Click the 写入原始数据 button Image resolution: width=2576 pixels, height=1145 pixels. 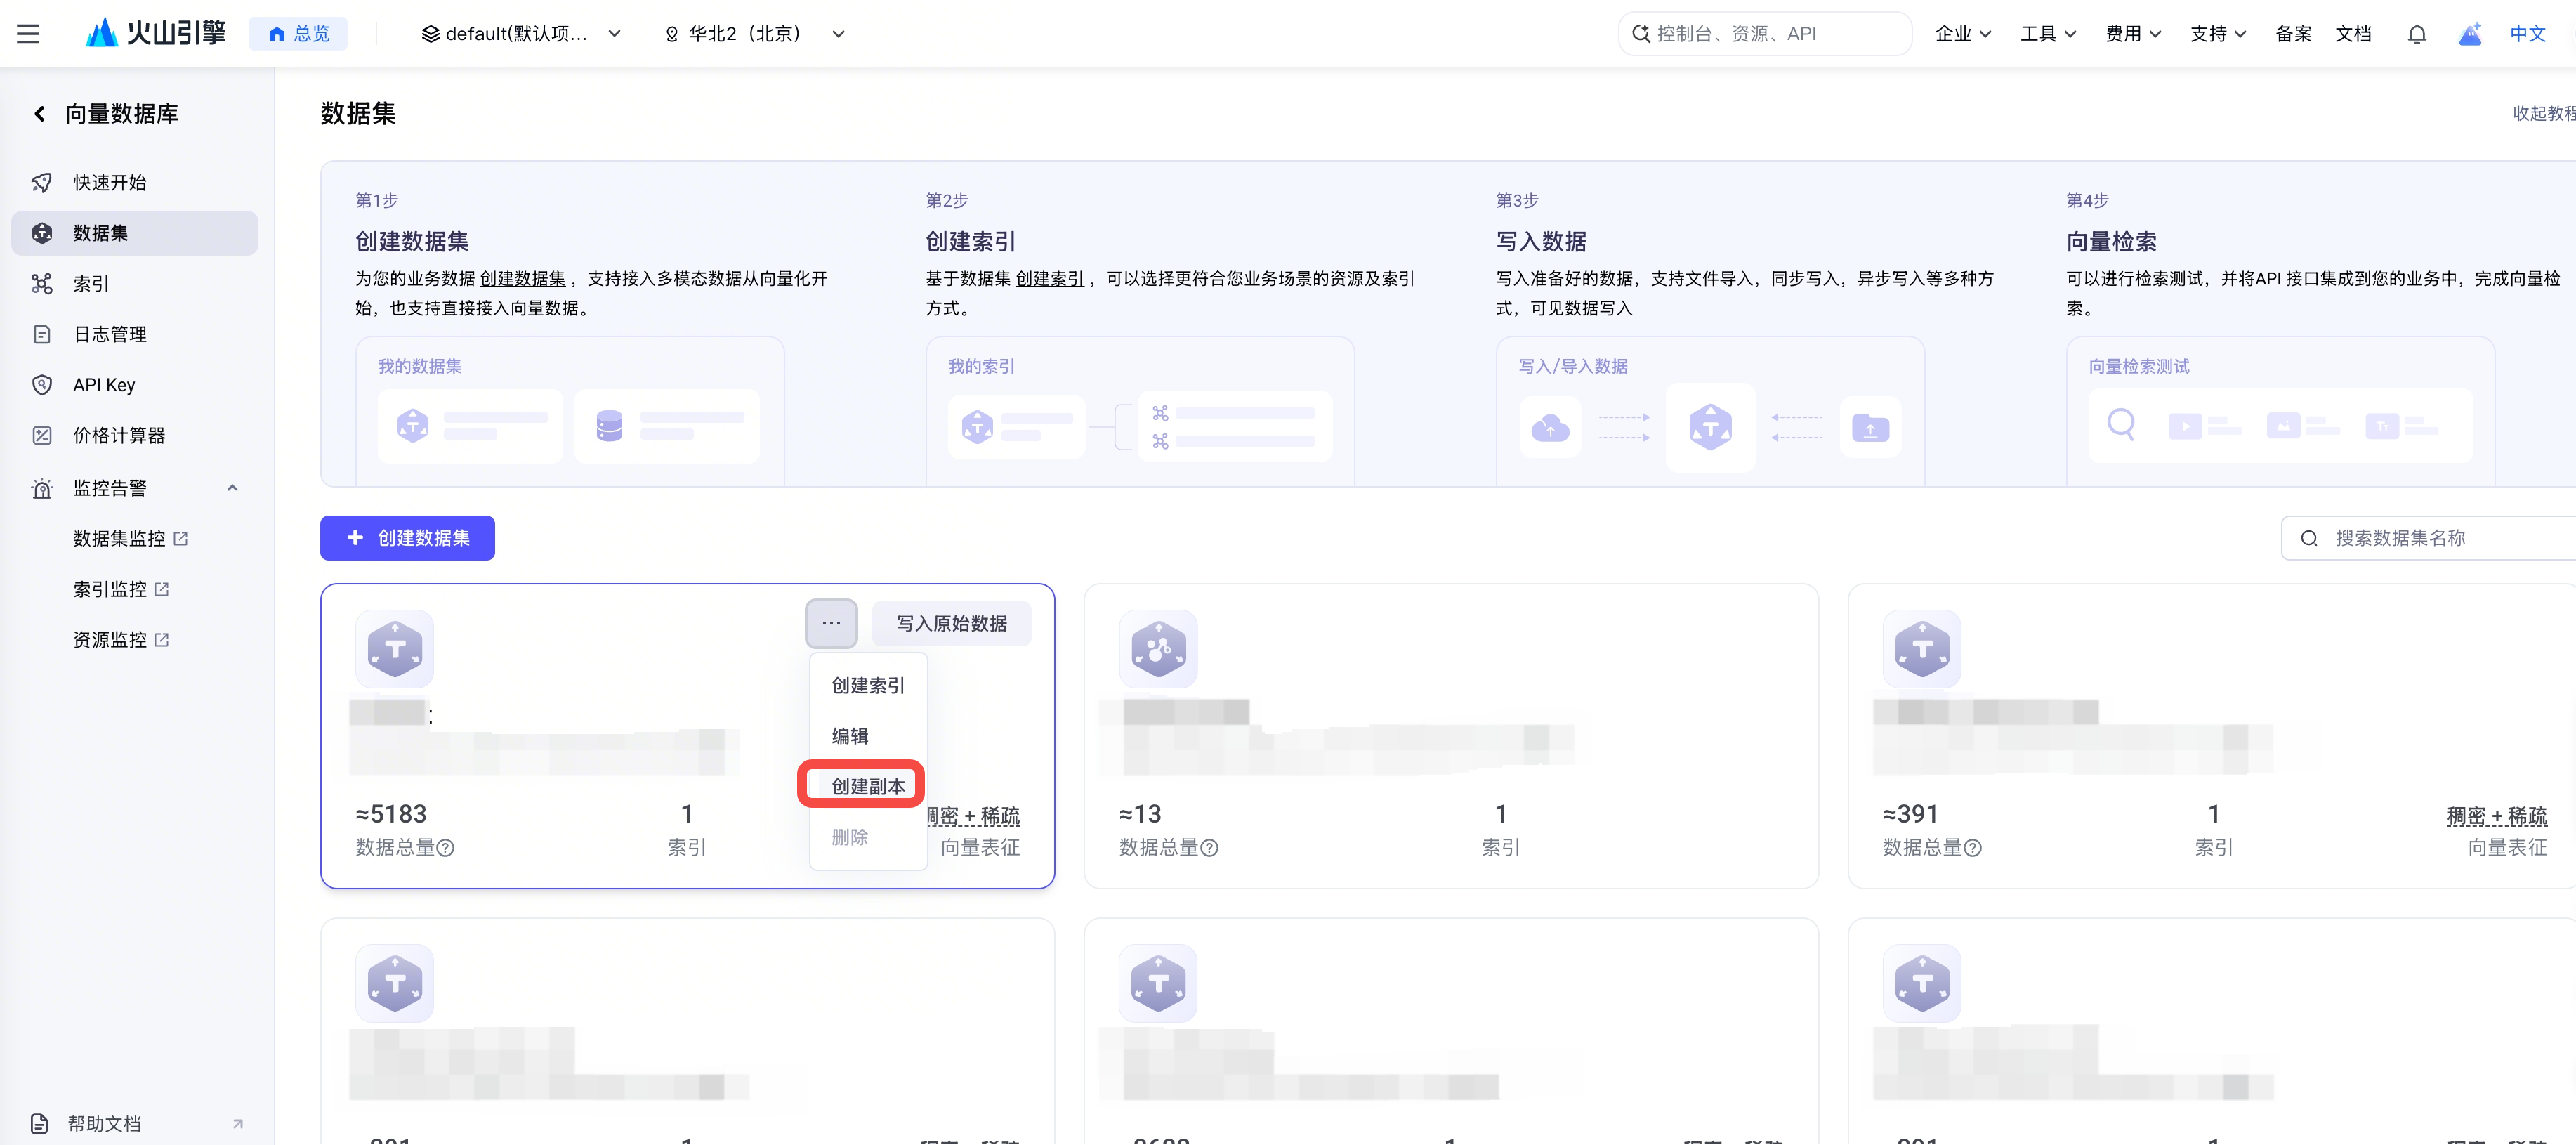[951, 623]
